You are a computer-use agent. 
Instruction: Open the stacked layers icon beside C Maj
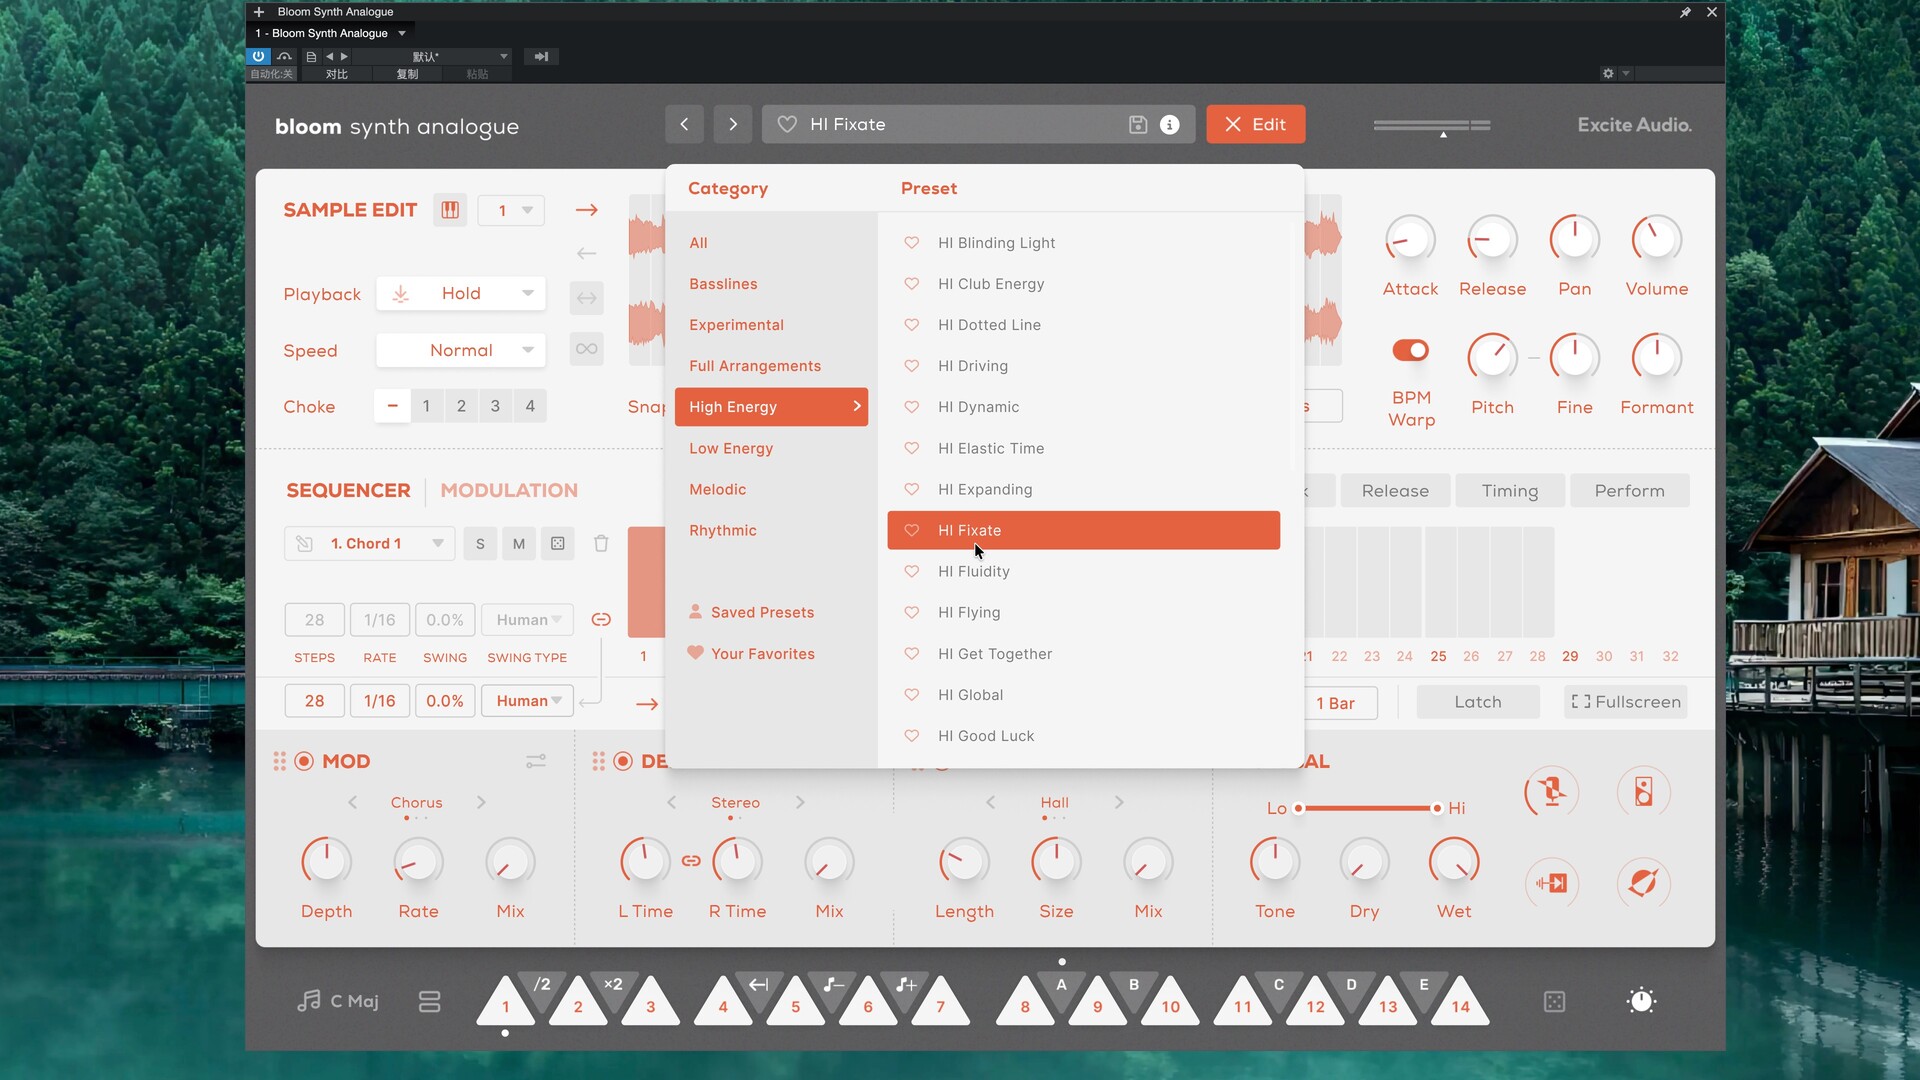pyautogui.click(x=430, y=1001)
